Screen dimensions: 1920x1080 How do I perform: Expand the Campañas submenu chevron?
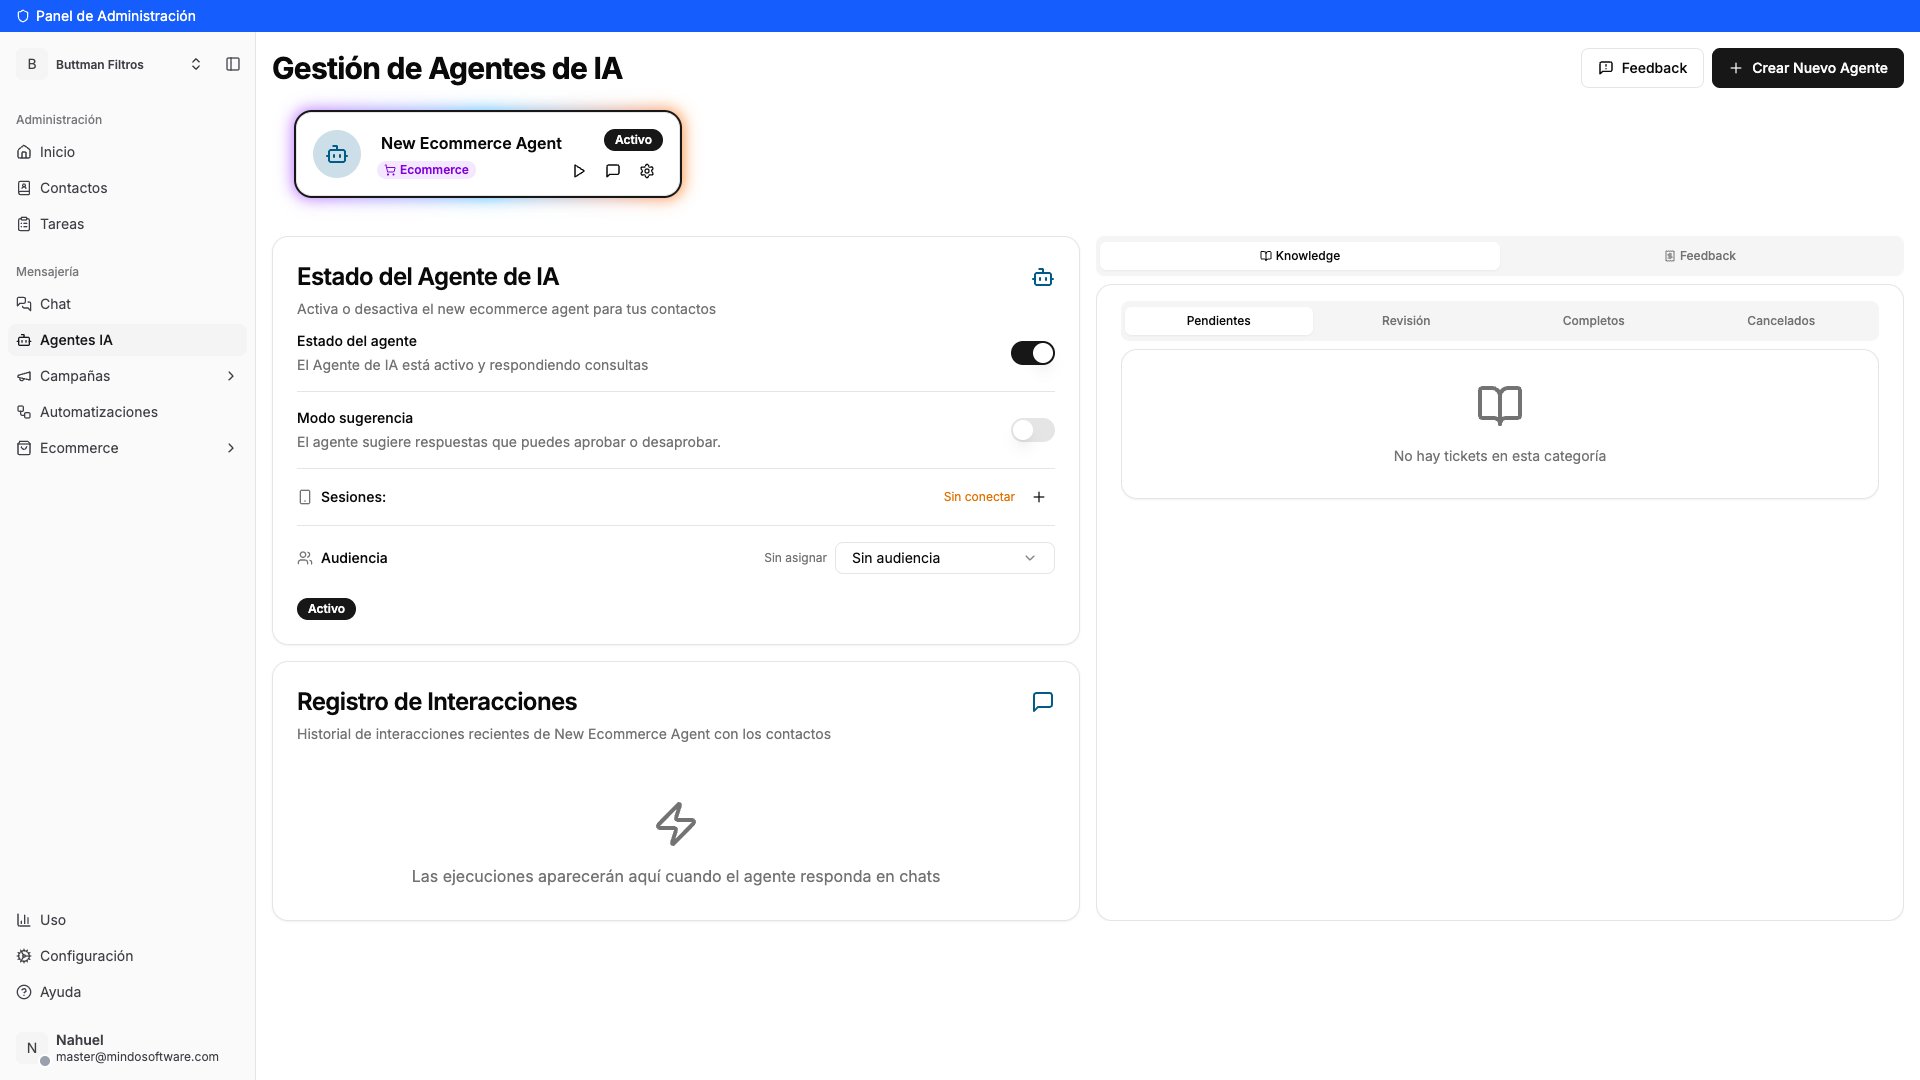(231, 376)
